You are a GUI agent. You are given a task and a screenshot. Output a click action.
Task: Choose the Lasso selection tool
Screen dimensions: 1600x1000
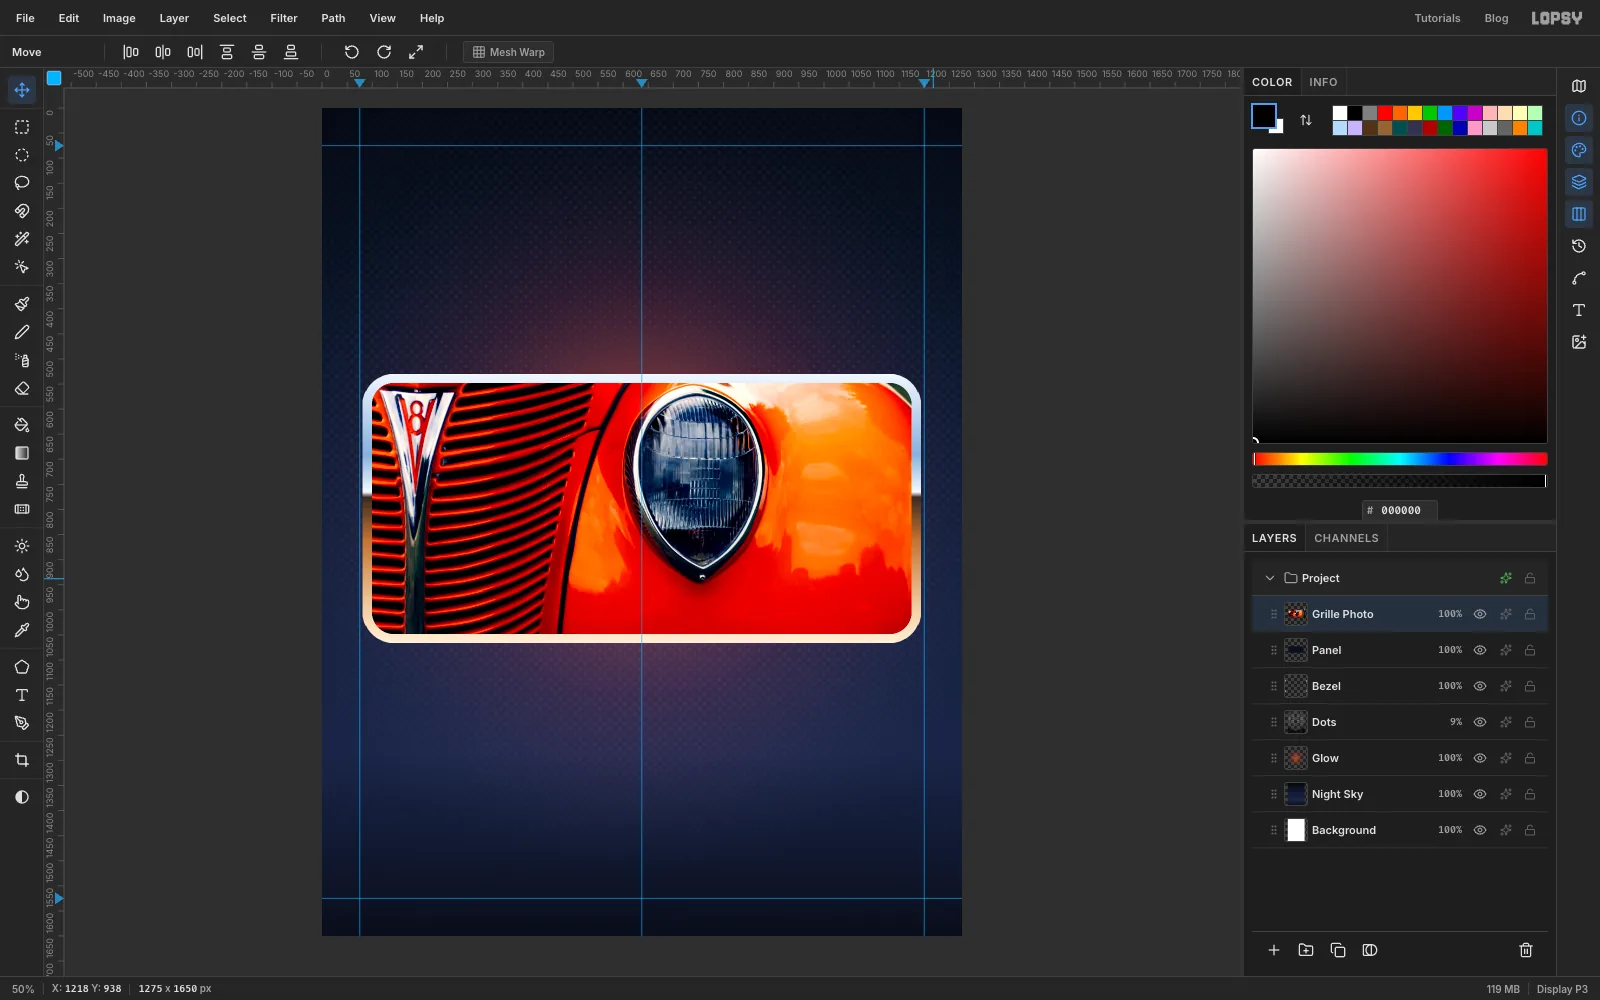[22, 183]
